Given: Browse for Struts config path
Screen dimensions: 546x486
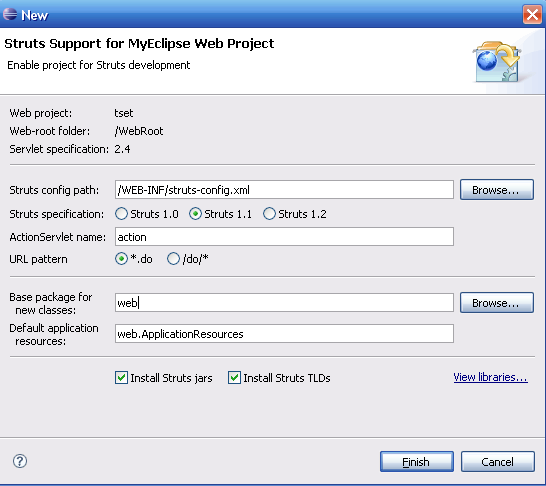Looking at the screenshot, I should (x=497, y=190).
